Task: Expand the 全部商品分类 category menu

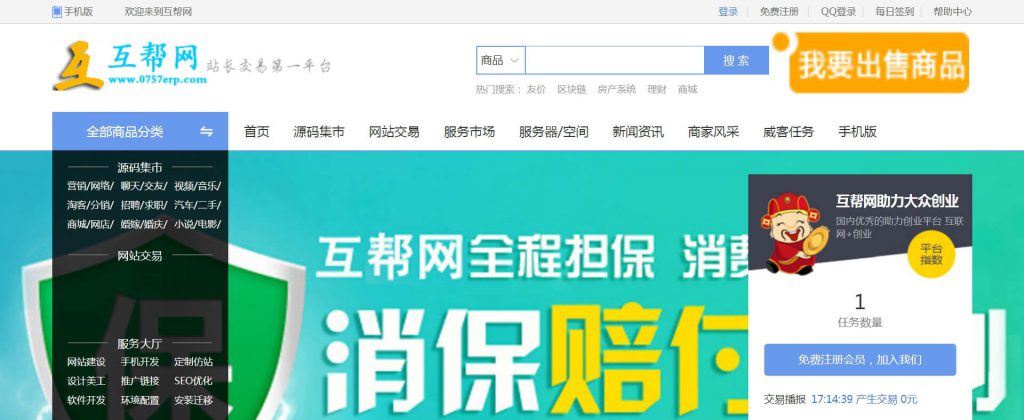Action: 140,131
